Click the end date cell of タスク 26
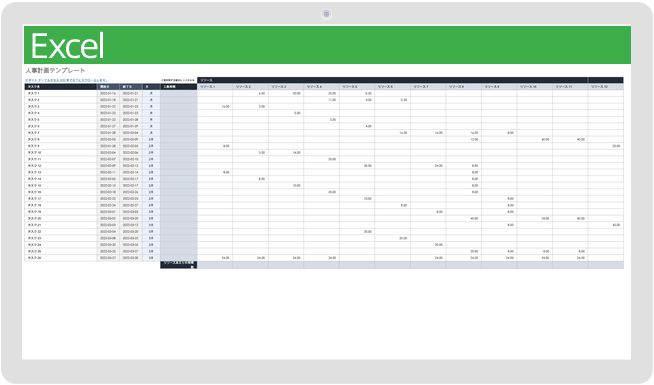This screenshot has height=385, width=654. (131, 258)
